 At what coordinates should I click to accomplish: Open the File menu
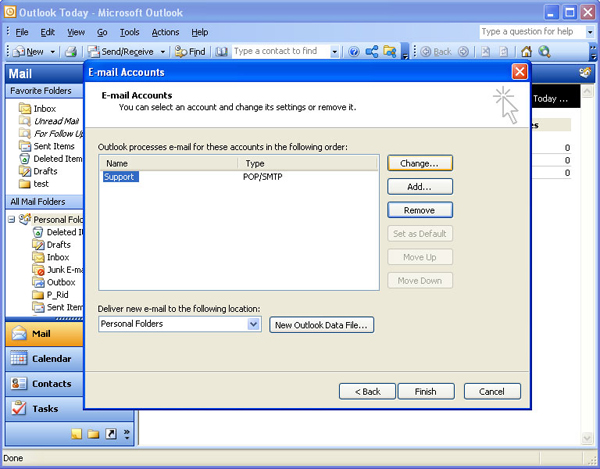[22, 32]
